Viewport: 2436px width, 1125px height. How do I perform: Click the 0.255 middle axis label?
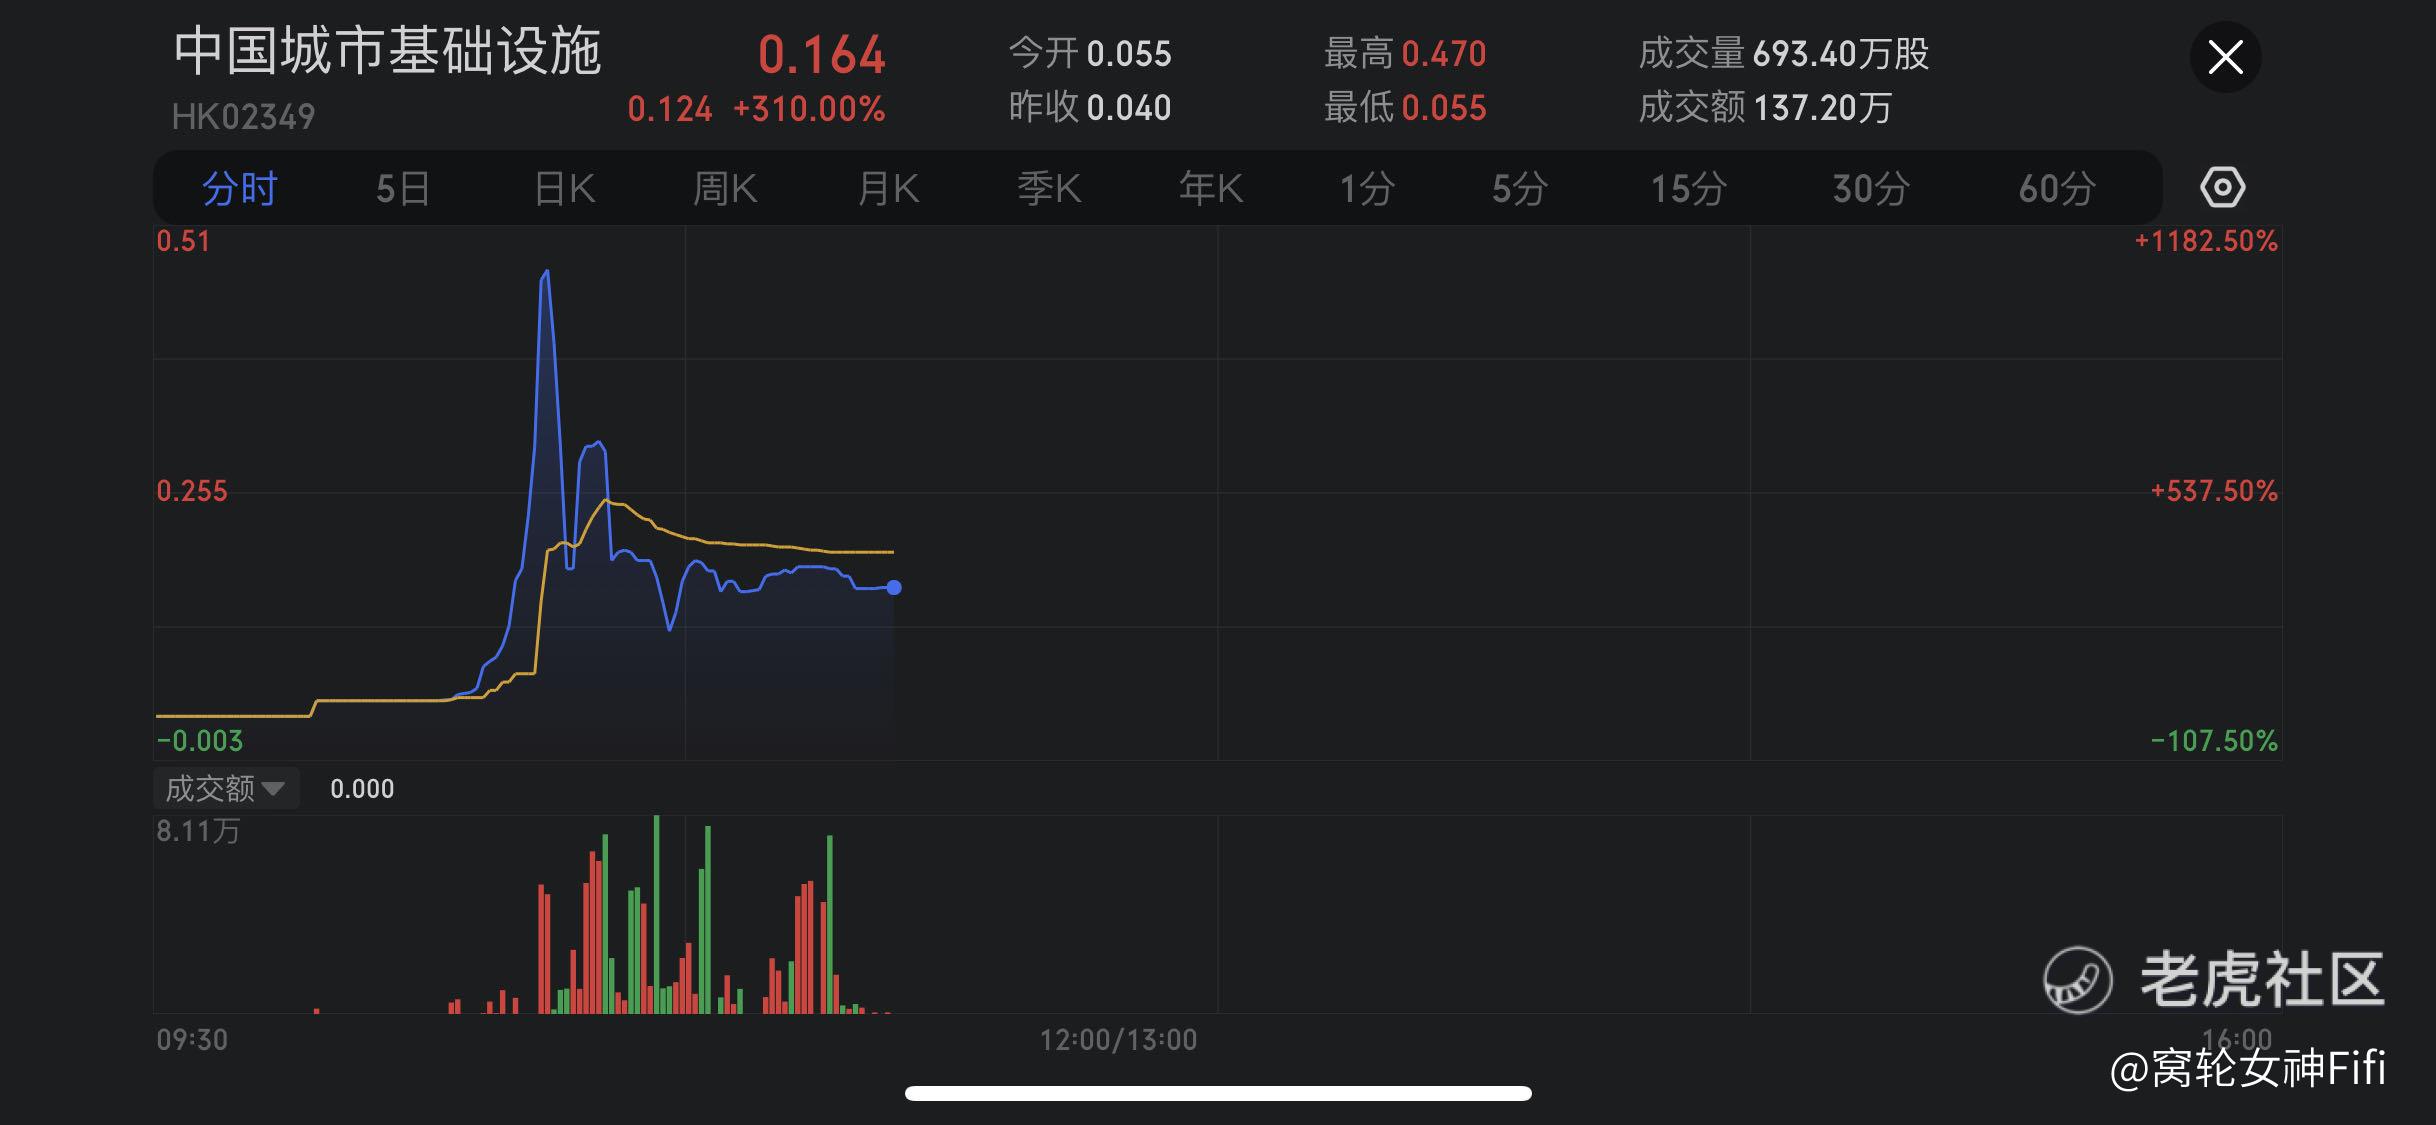pyautogui.click(x=192, y=491)
